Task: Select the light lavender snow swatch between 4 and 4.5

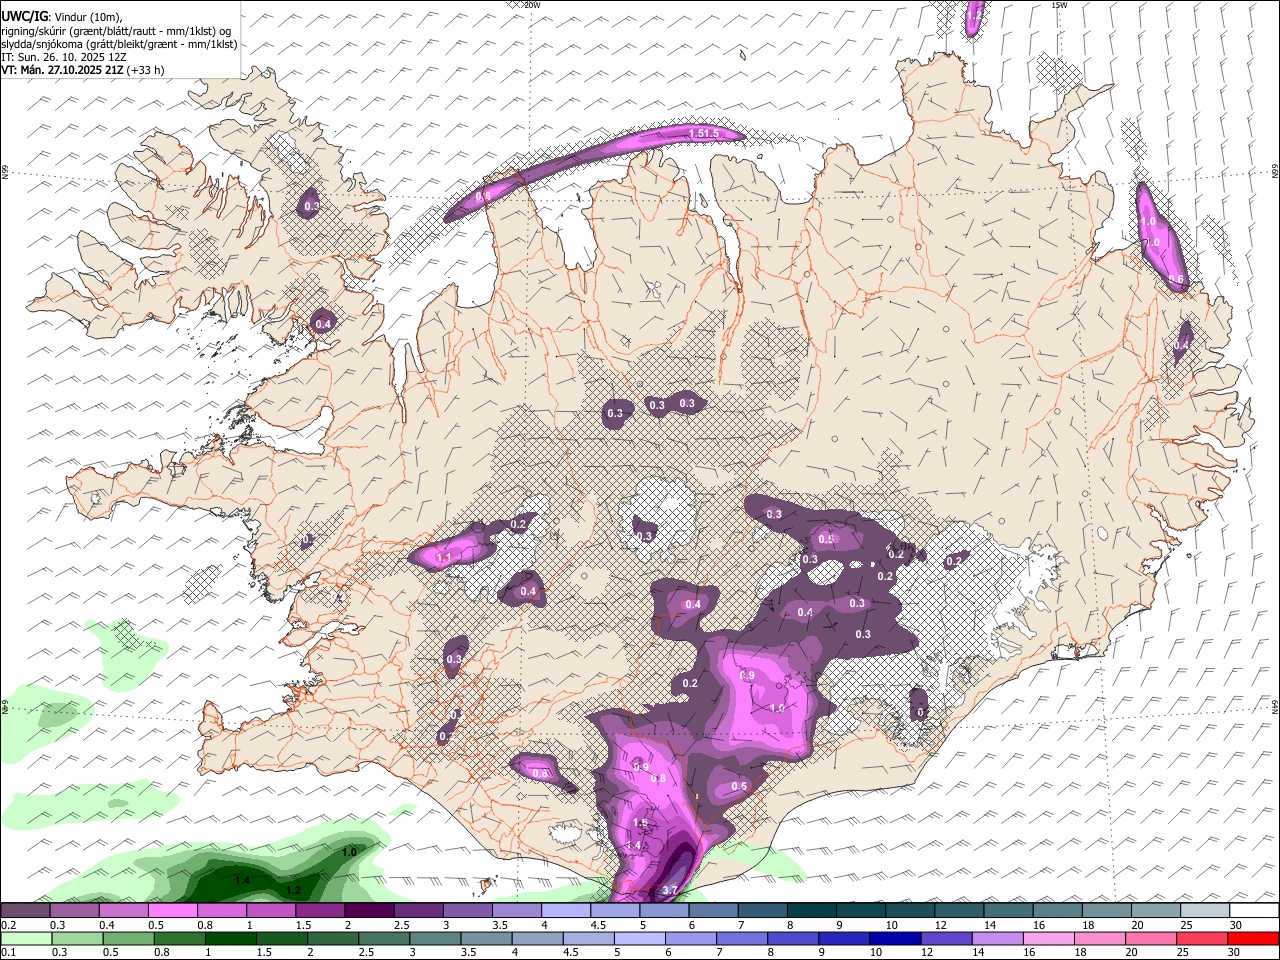Action: pyautogui.click(x=565, y=910)
